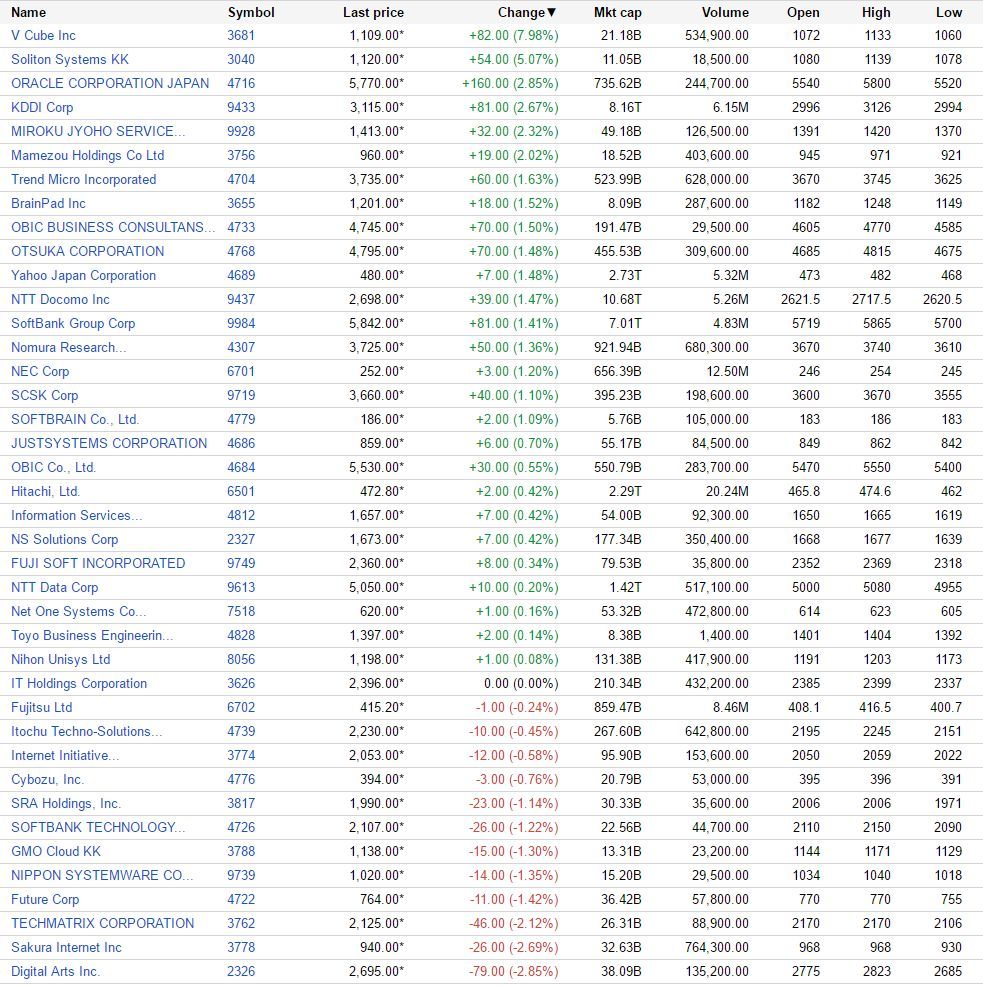Open the Hitachi, Ltd. link
Screen dimensions: 983x986
point(45,491)
